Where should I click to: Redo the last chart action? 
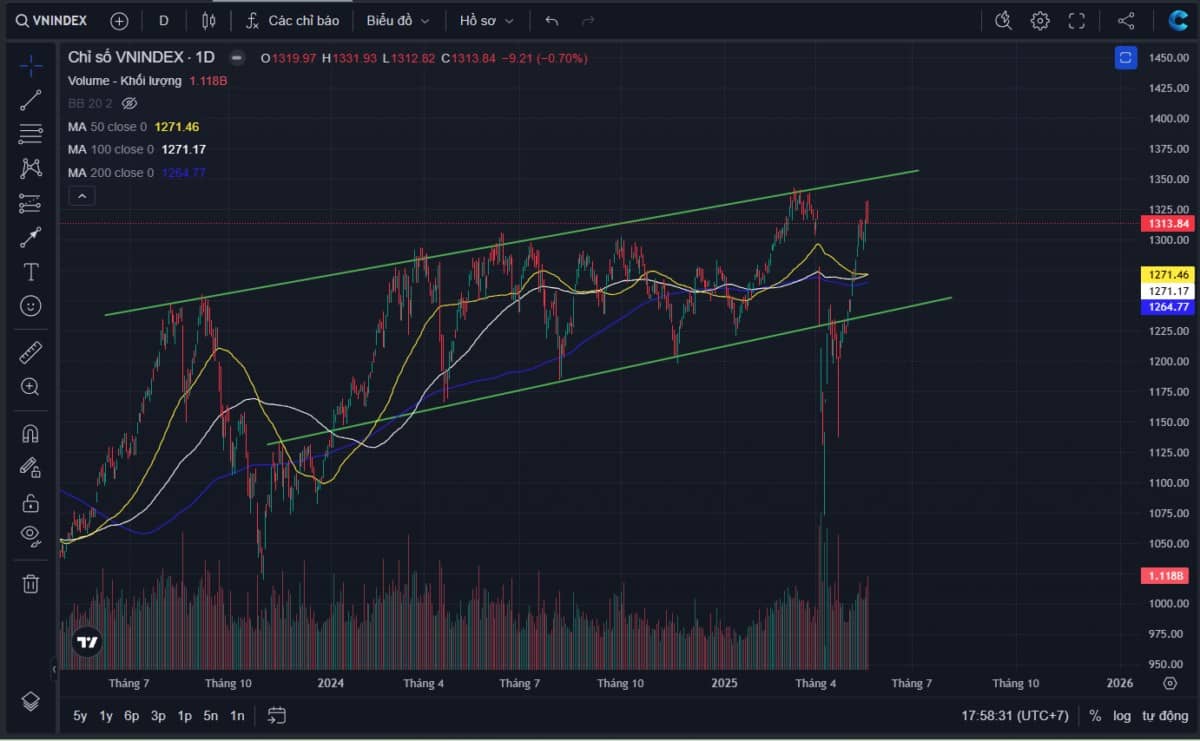coord(588,20)
